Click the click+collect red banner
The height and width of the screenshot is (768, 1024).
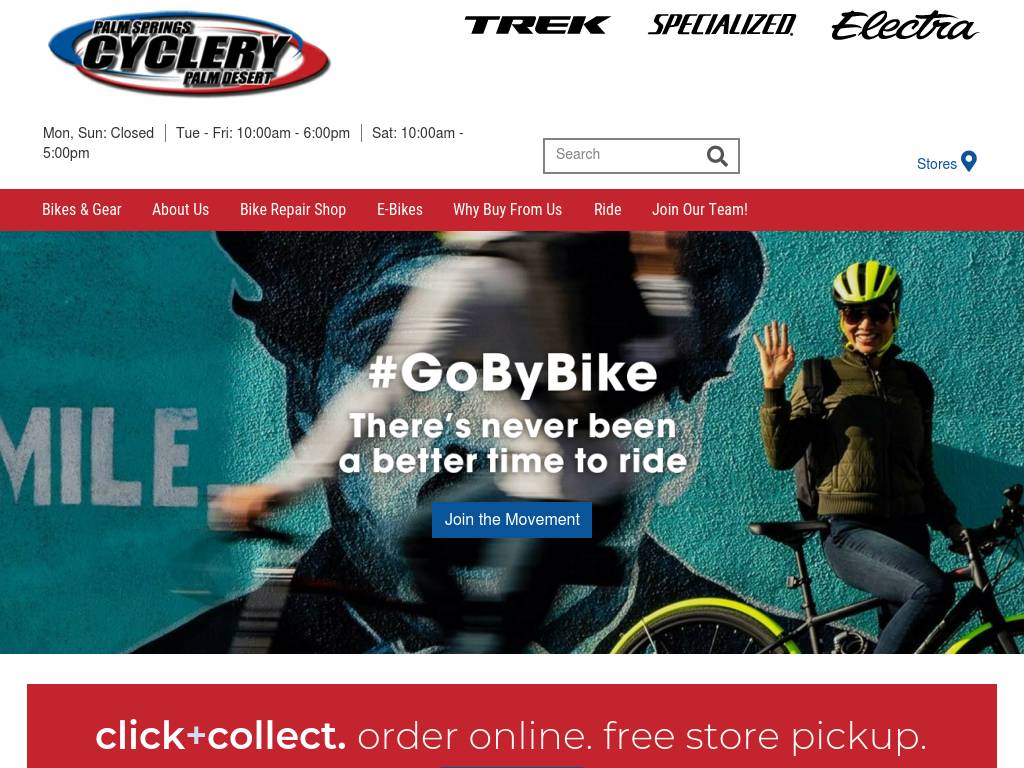(512, 726)
